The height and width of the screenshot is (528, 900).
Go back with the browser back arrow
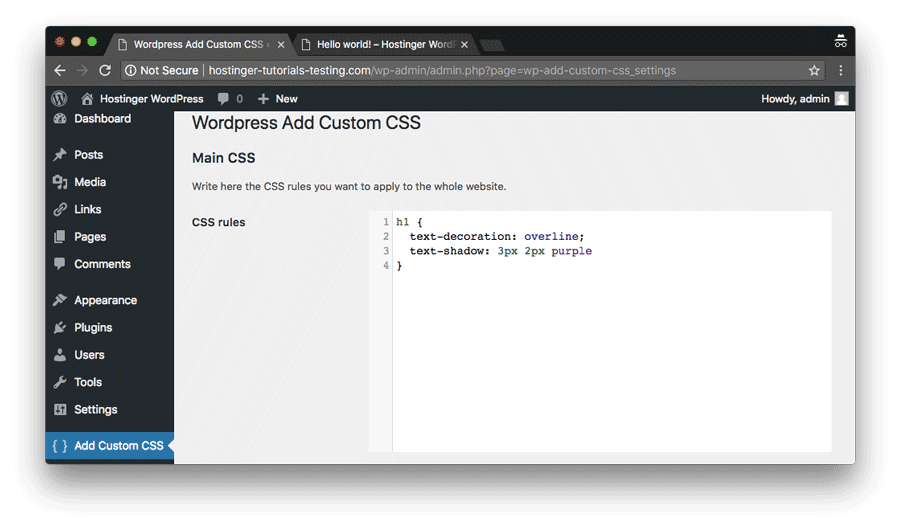tap(60, 71)
